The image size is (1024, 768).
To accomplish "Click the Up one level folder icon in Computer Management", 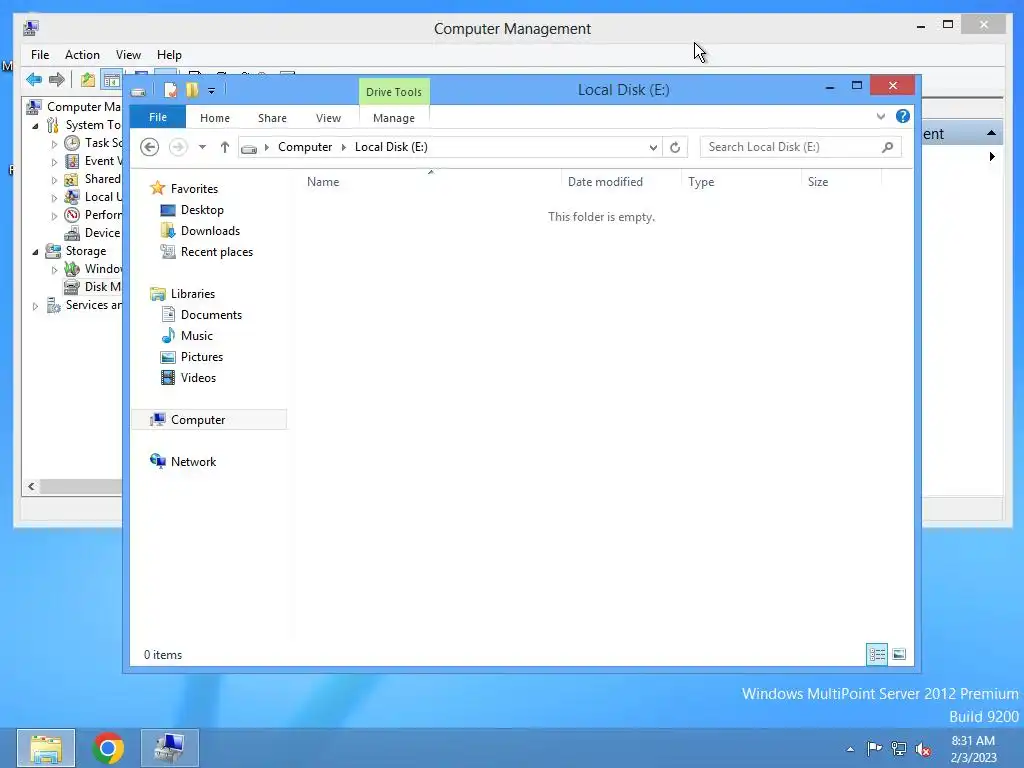I will [x=88, y=80].
